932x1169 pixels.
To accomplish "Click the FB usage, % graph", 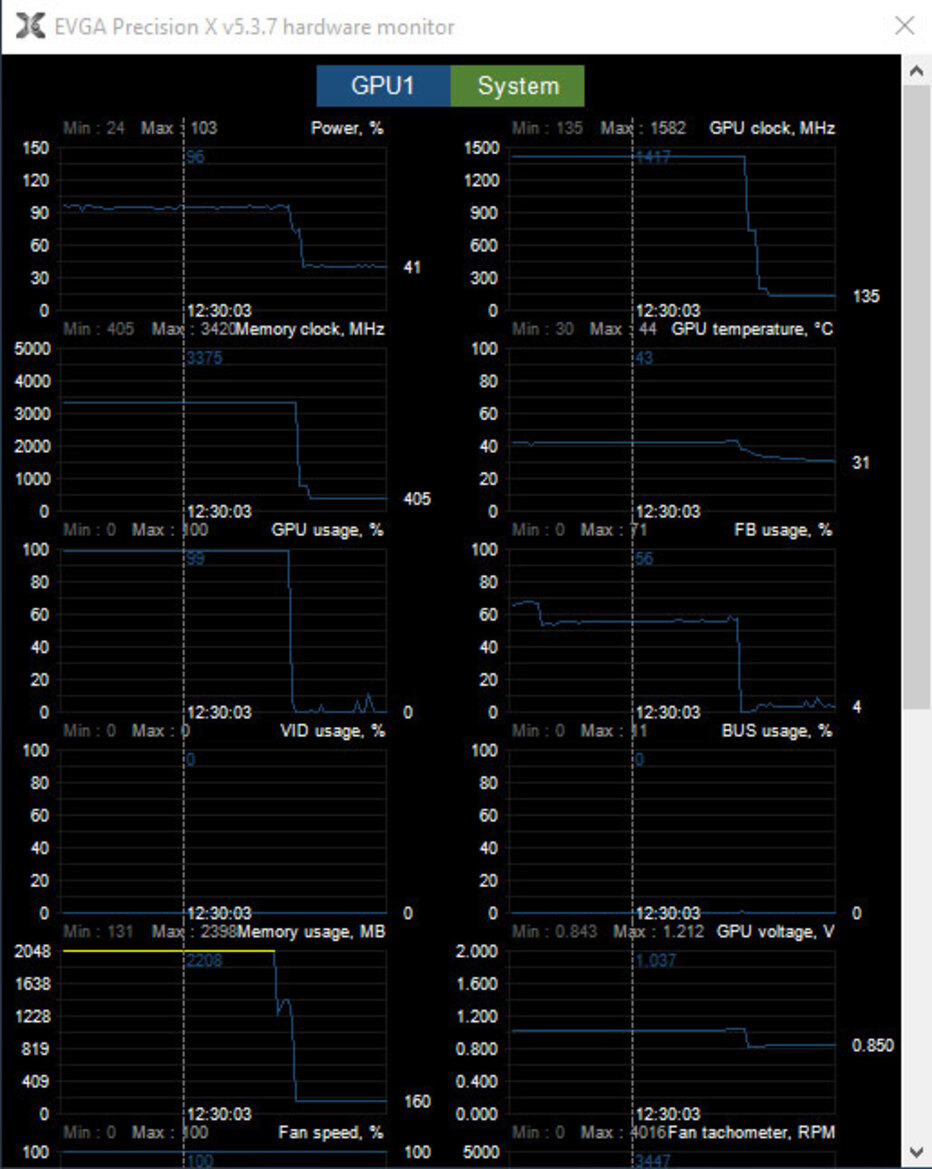I will (673, 630).
